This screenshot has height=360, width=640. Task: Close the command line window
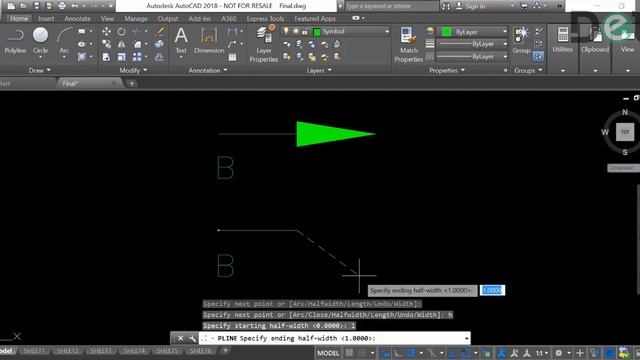[180, 338]
